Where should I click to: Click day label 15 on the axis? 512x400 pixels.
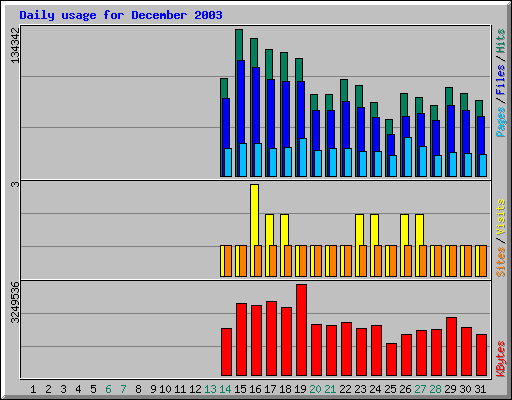pyautogui.click(x=240, y=389)
